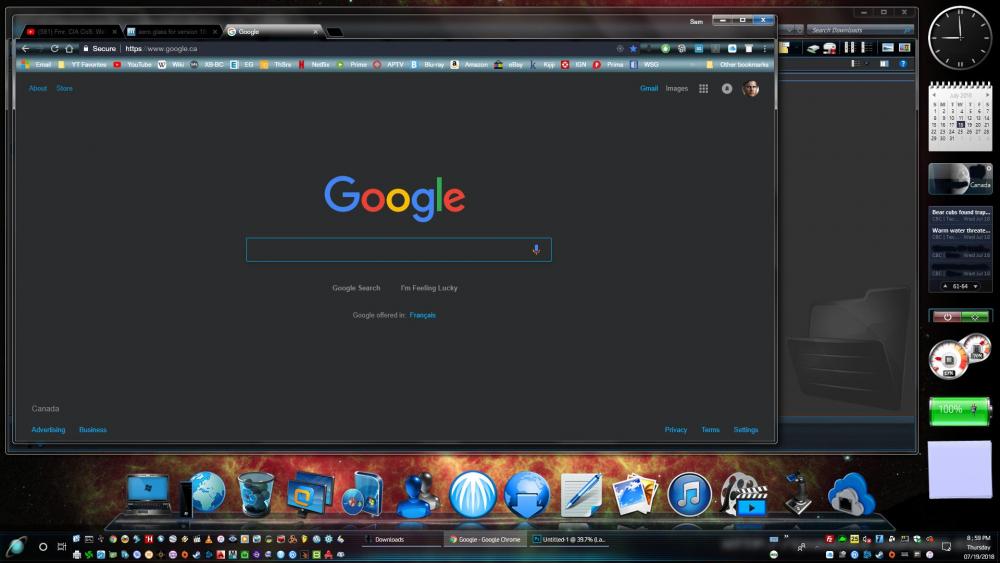Viewport: 1000px width, 563px height.
Task: Open Google notifications bell
Action: [727, 89]
